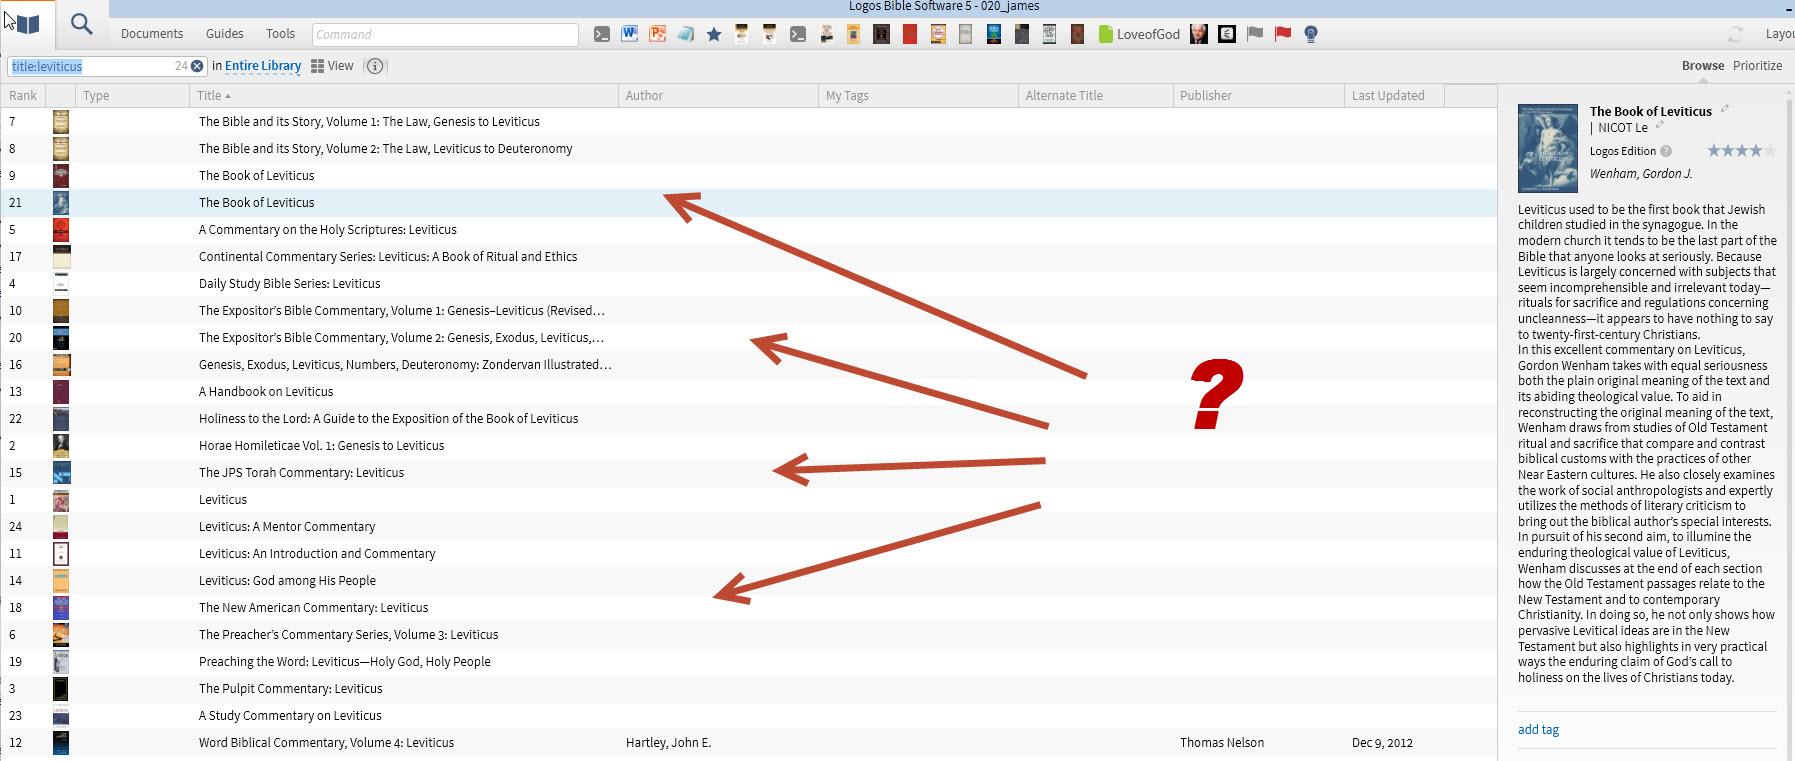Select rank 21 The Book of Leviticus row

[748, 203]
